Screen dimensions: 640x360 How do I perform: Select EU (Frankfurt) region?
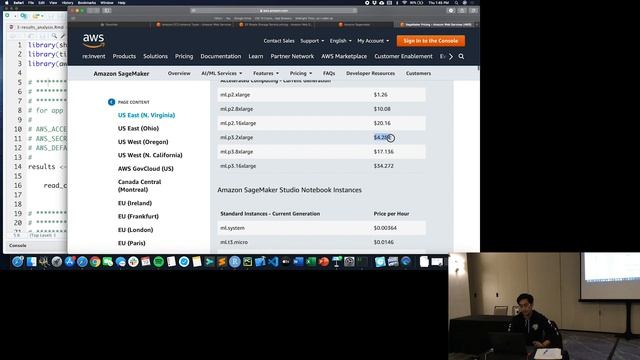coord(138,216)
